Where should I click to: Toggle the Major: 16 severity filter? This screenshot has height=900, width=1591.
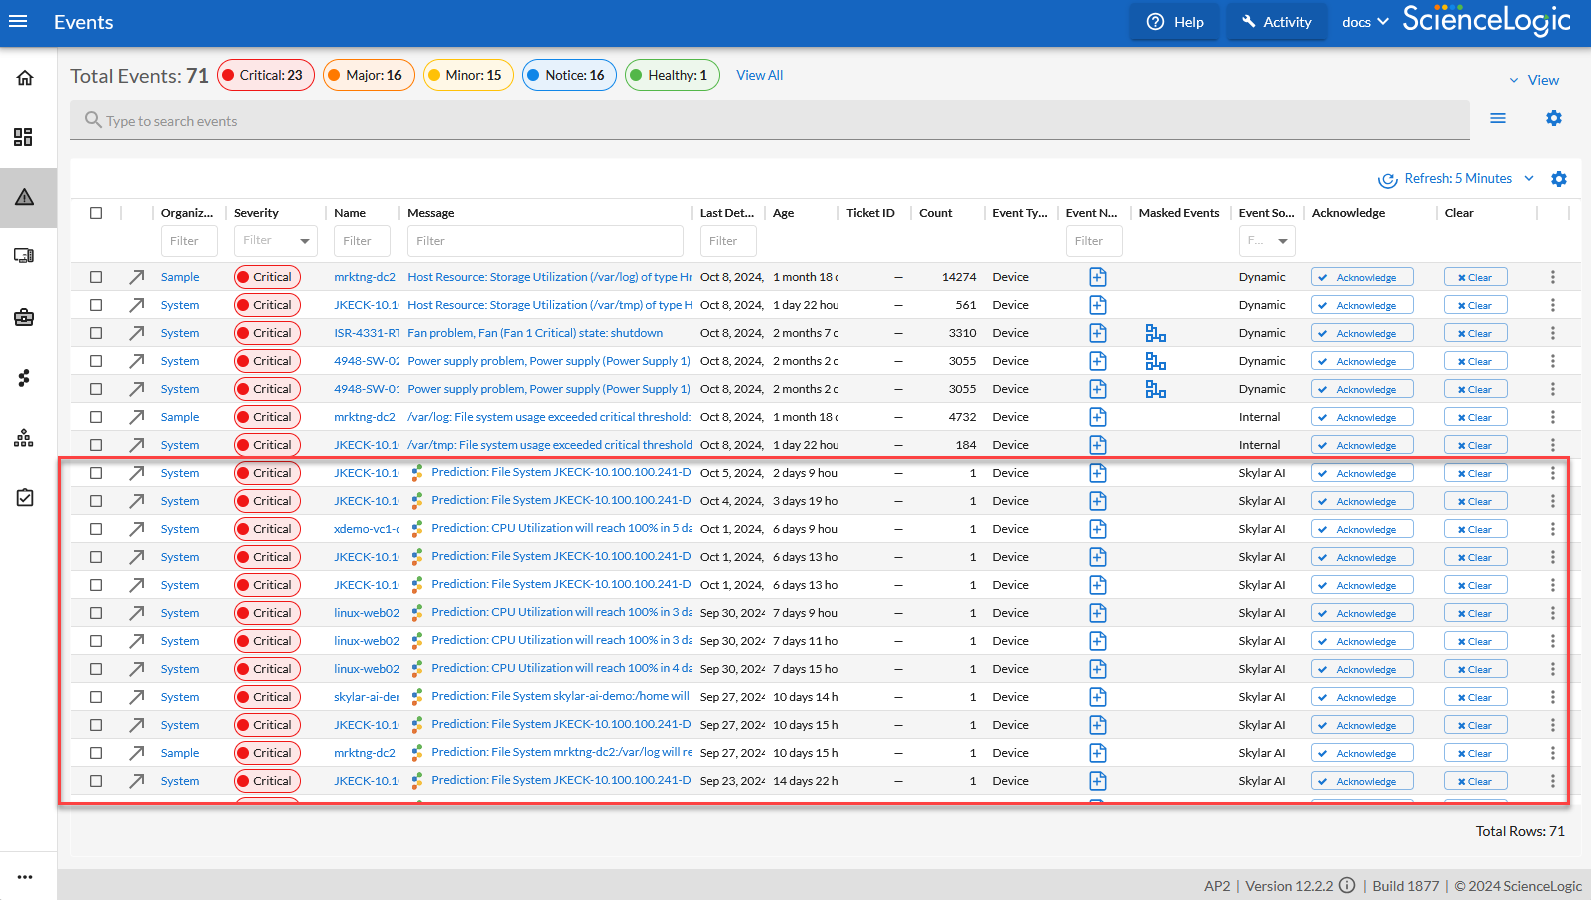(x=369, y=75)
